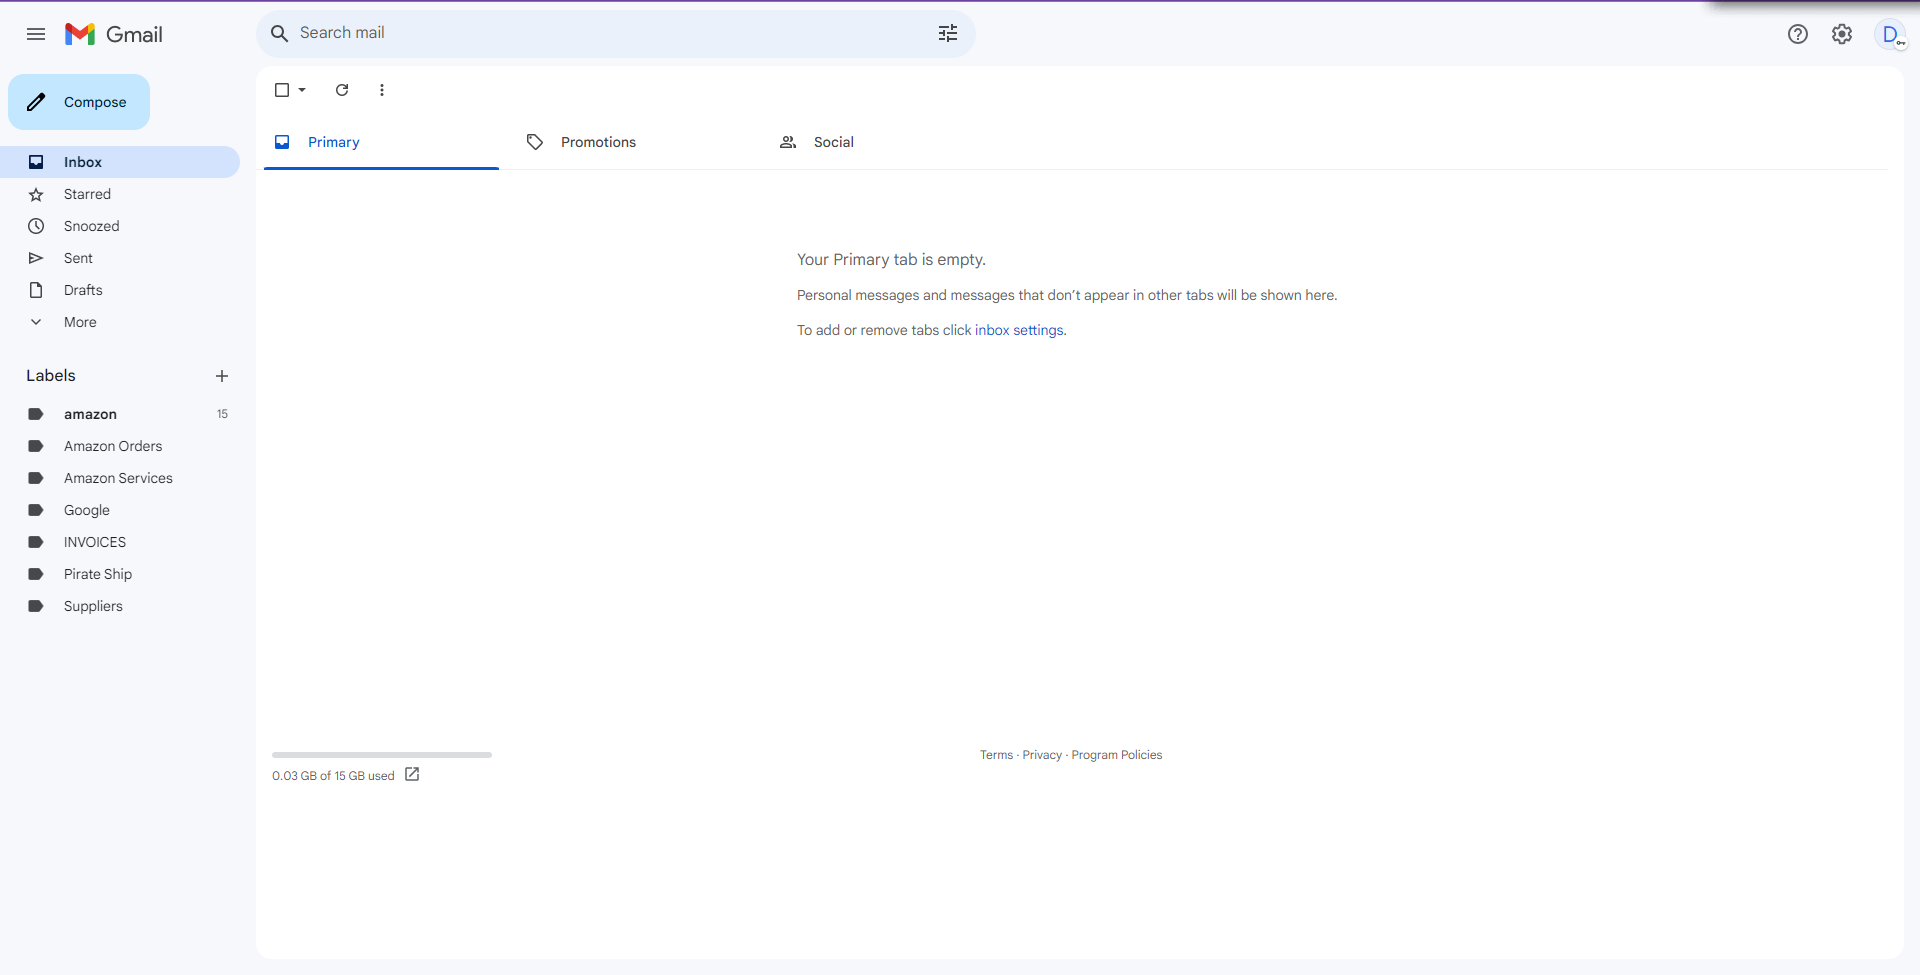This screenshot has width=1920, height=975.
Task: Open Google account avatar
Action: (x=1890, y=34)
